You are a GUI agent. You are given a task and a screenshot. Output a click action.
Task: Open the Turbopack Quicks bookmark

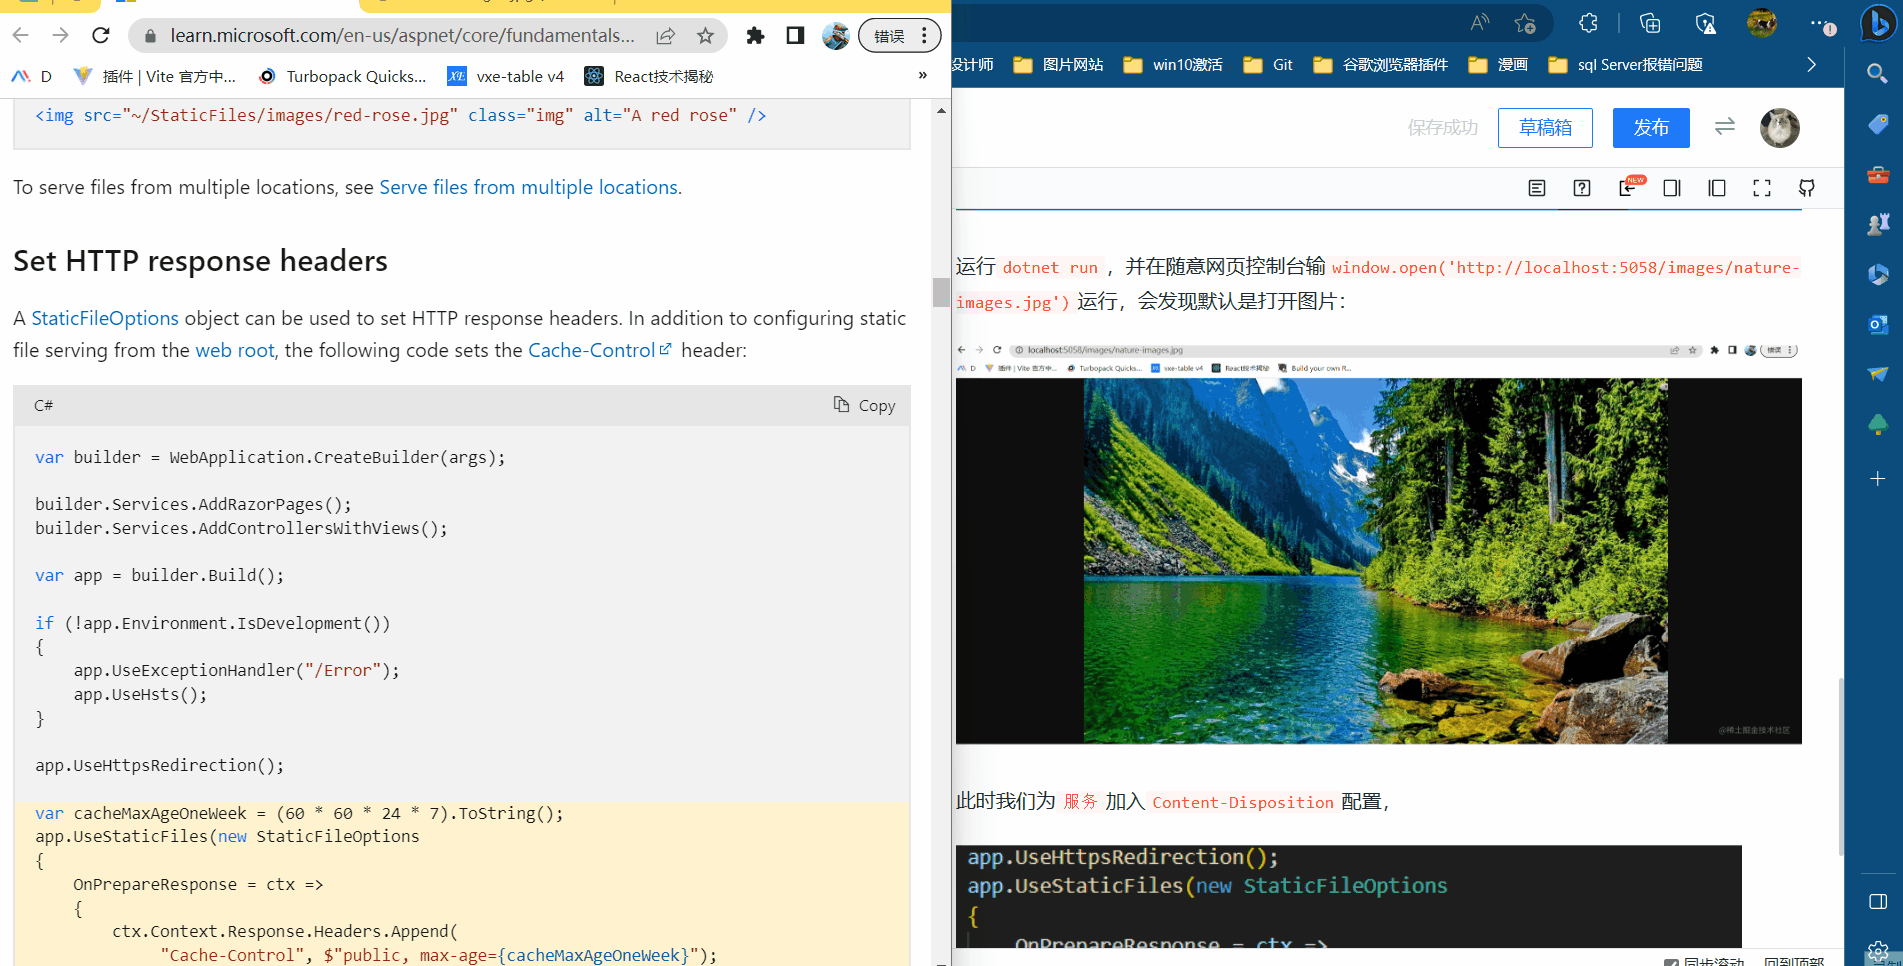tap(342, 76)
